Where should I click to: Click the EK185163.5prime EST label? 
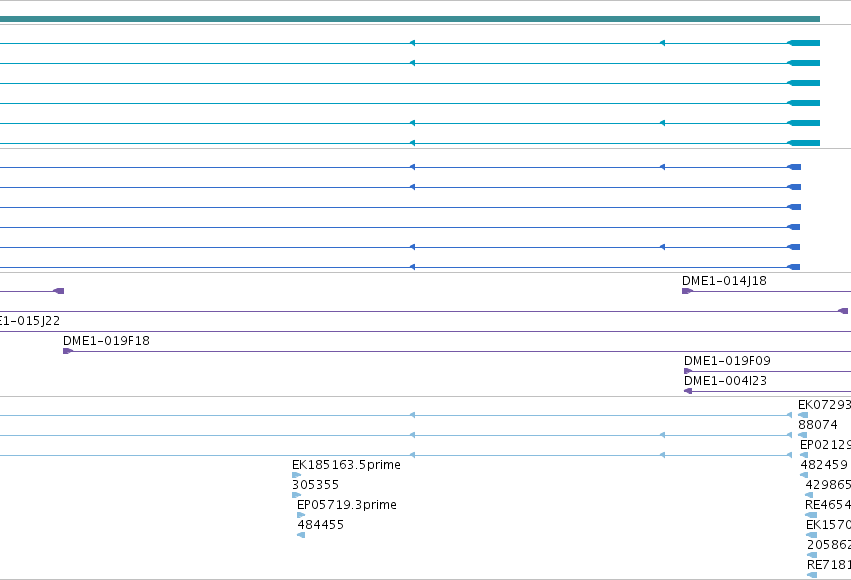coord(346,465)
